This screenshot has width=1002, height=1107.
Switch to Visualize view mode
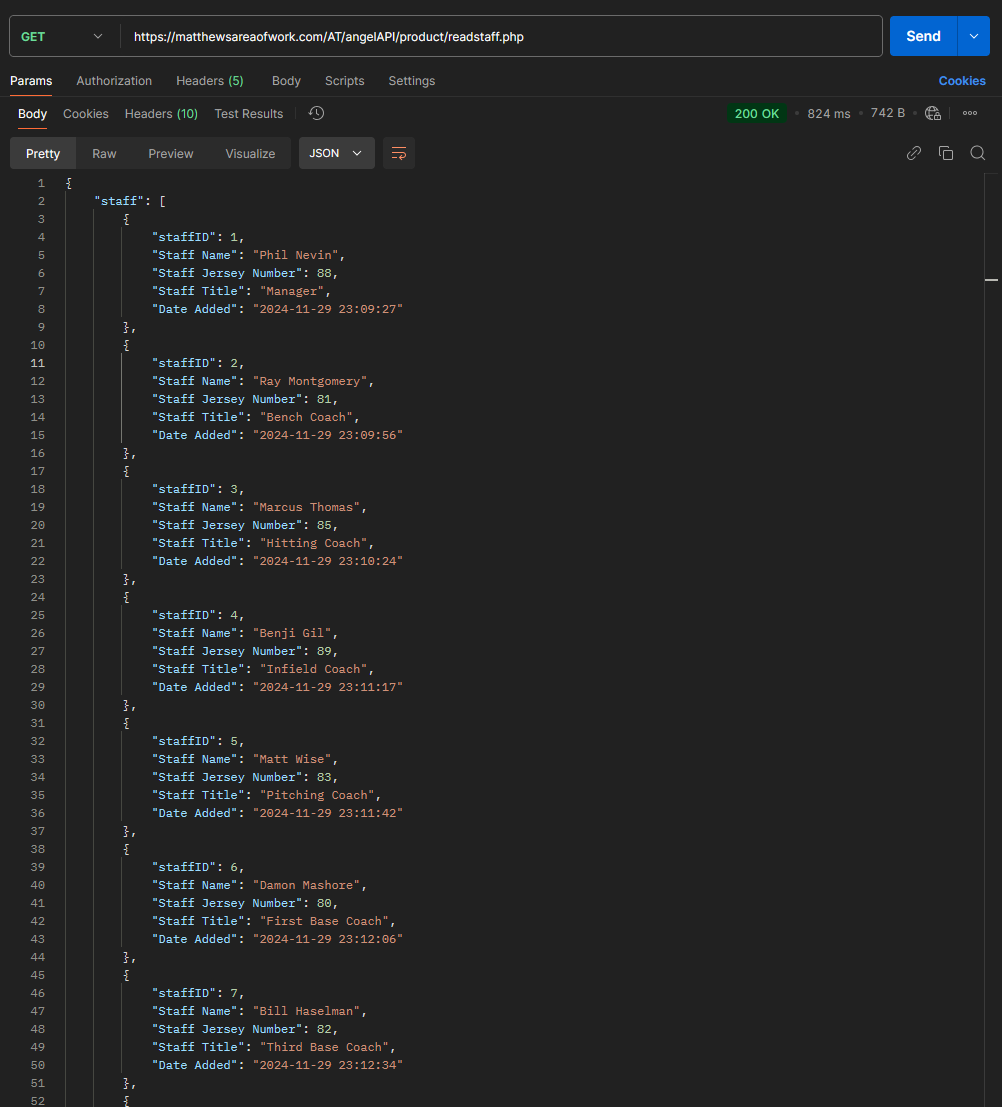(250, 153)
